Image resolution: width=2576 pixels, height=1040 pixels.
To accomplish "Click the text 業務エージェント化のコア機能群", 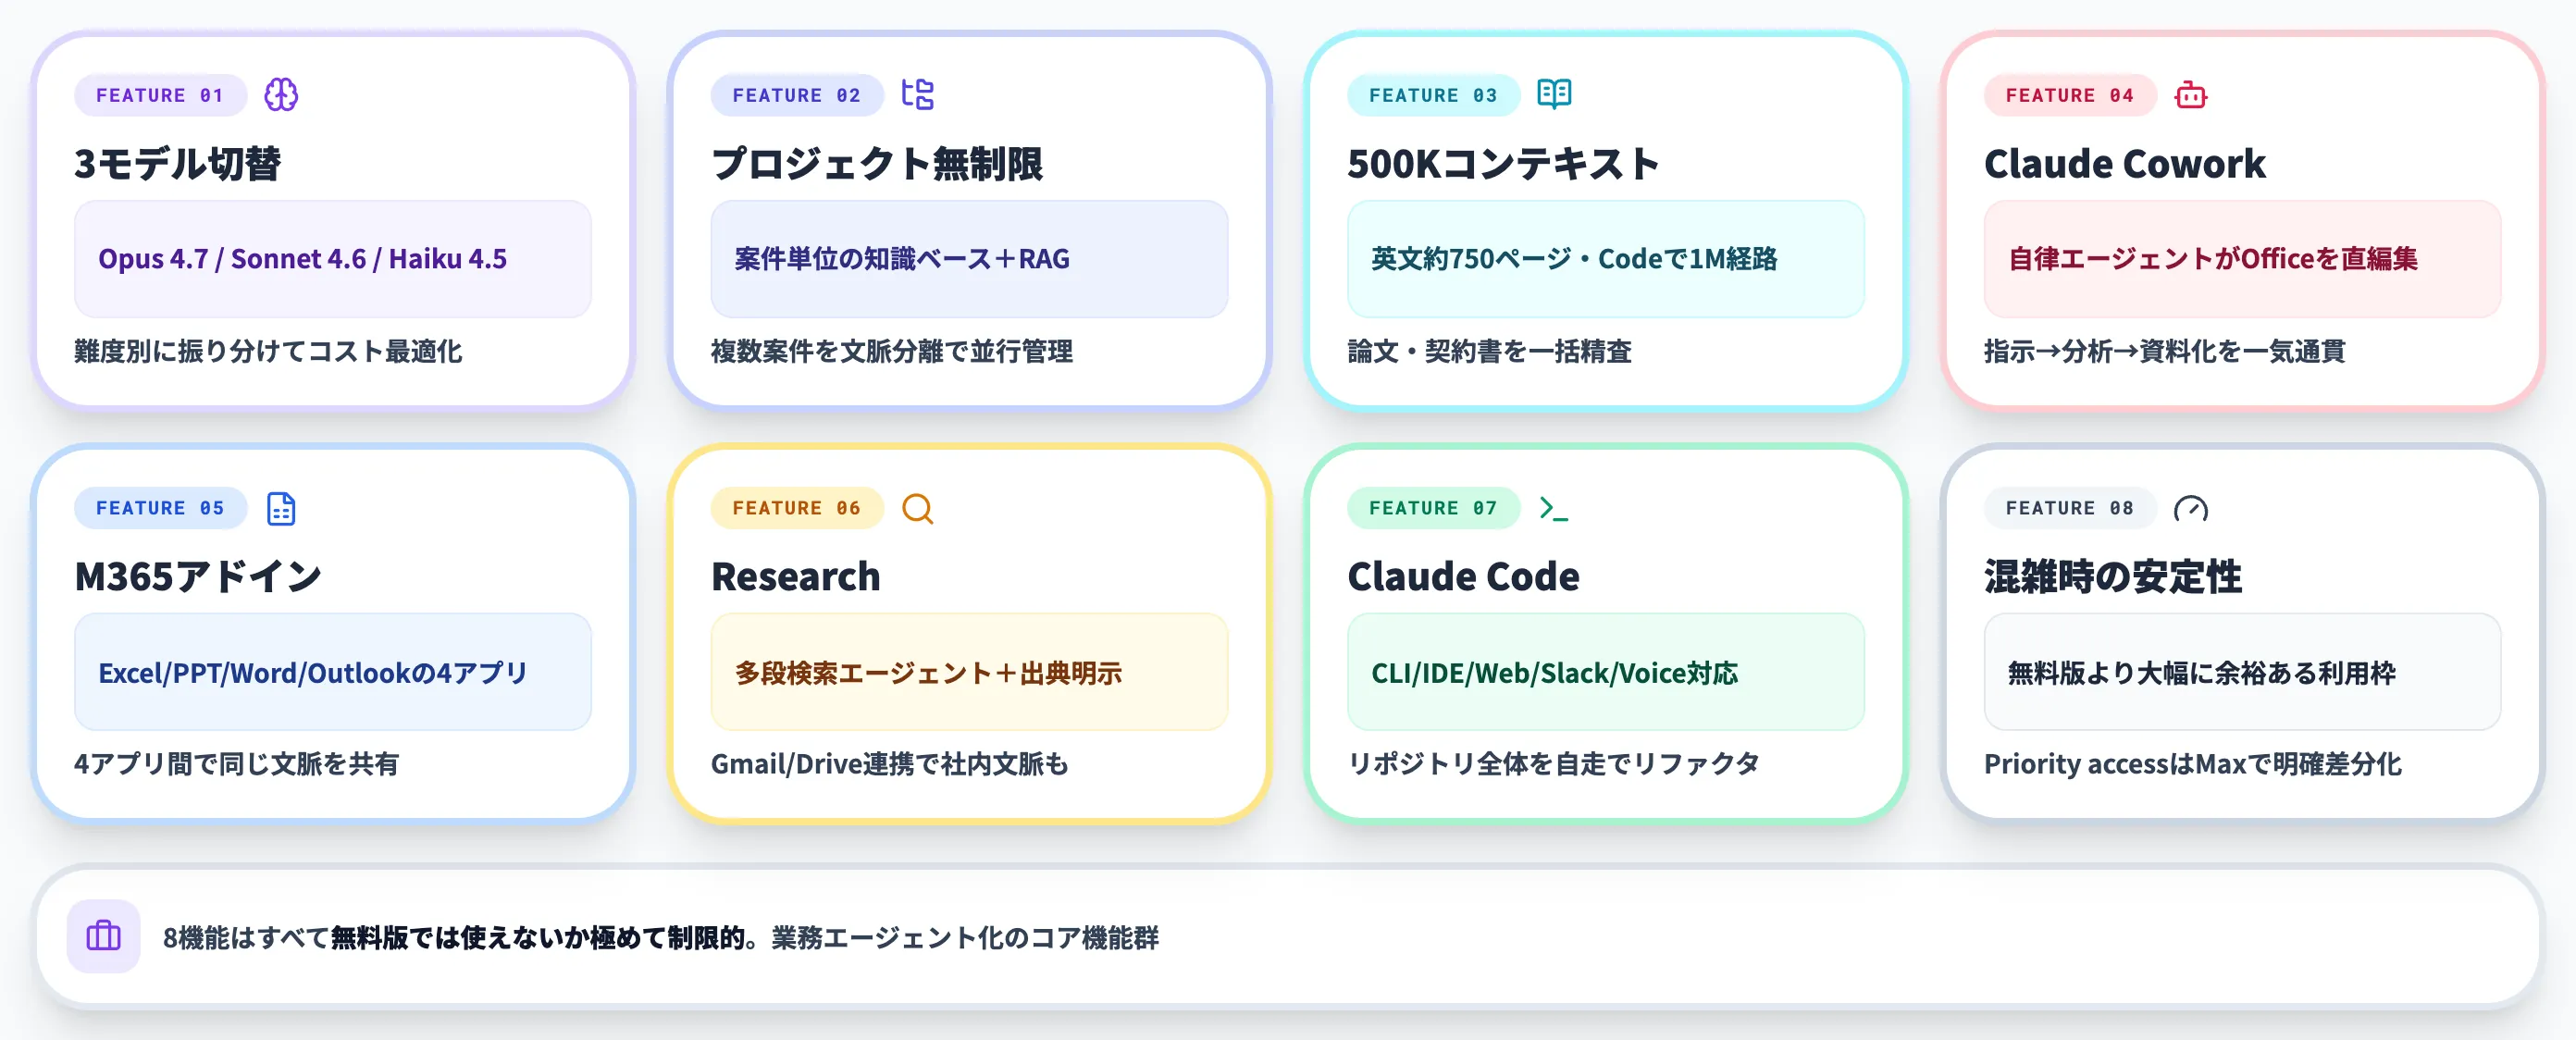I will (x=965, y=938).
